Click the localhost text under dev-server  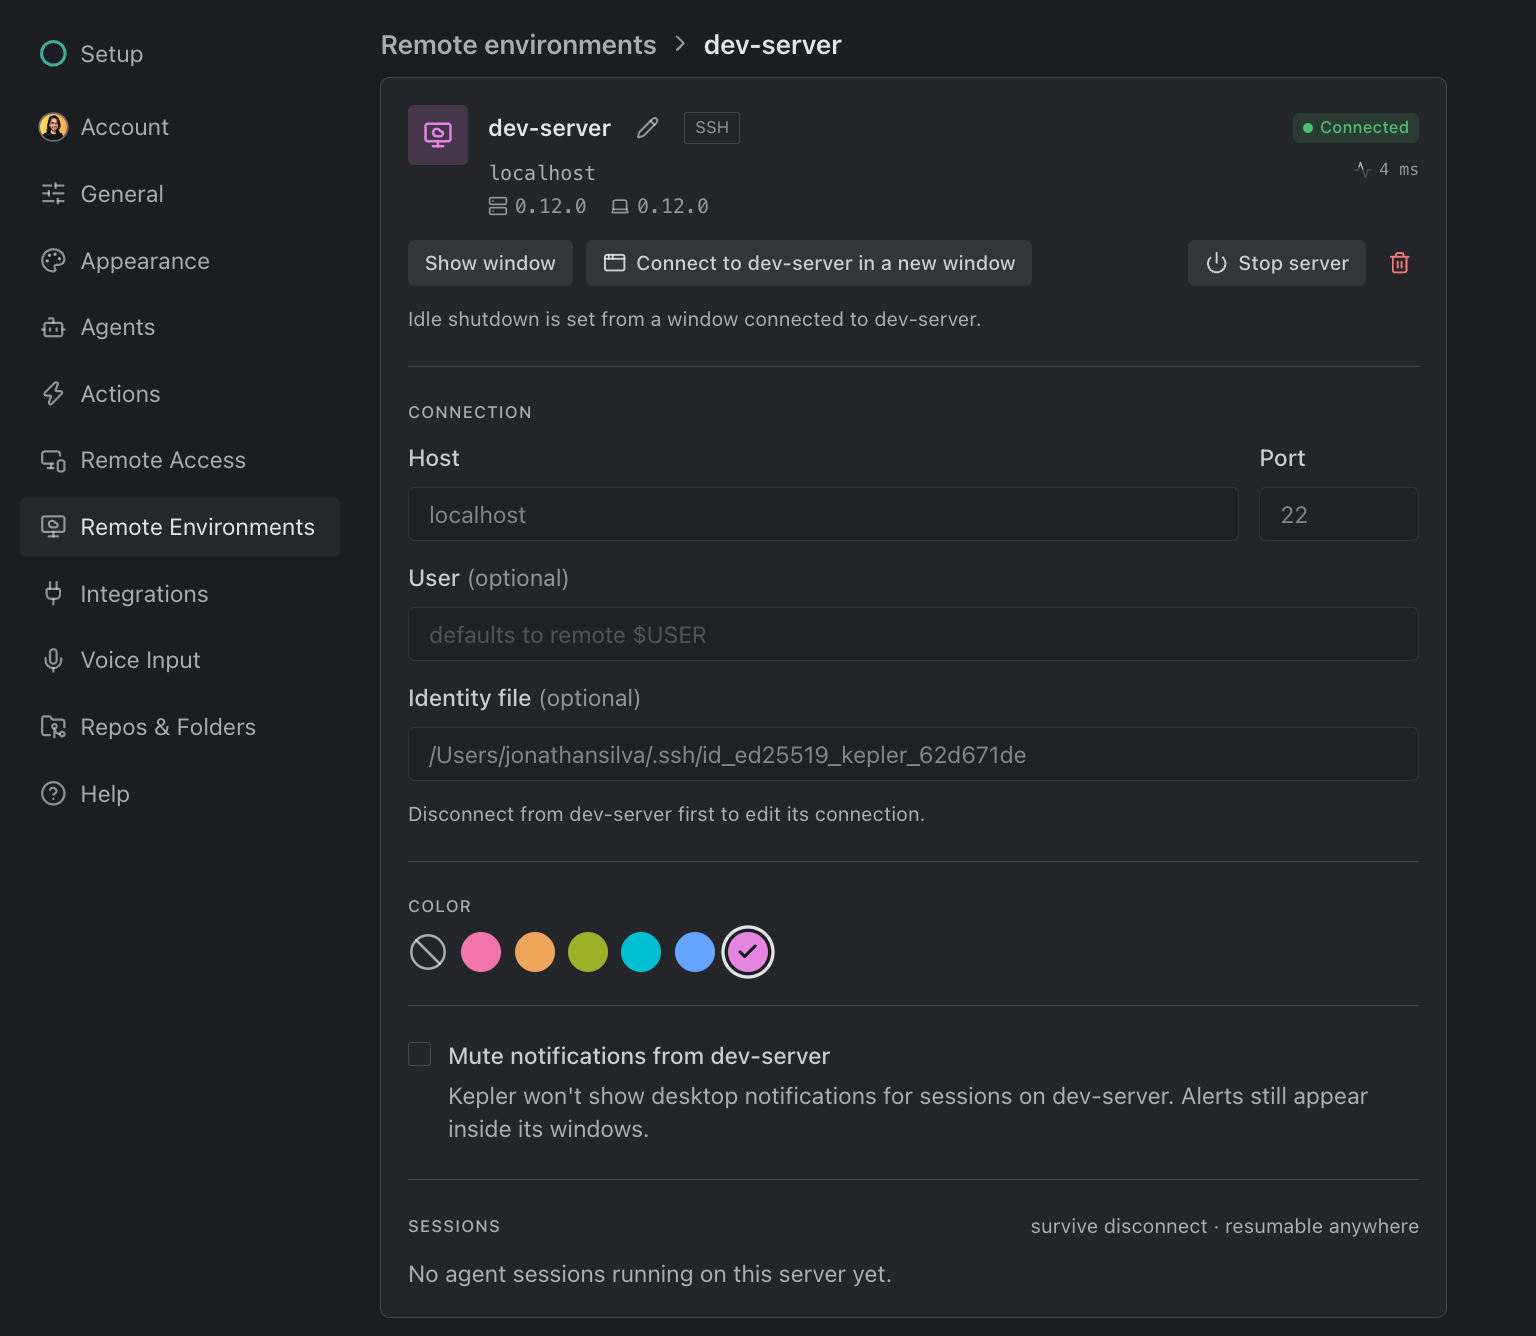542,173
